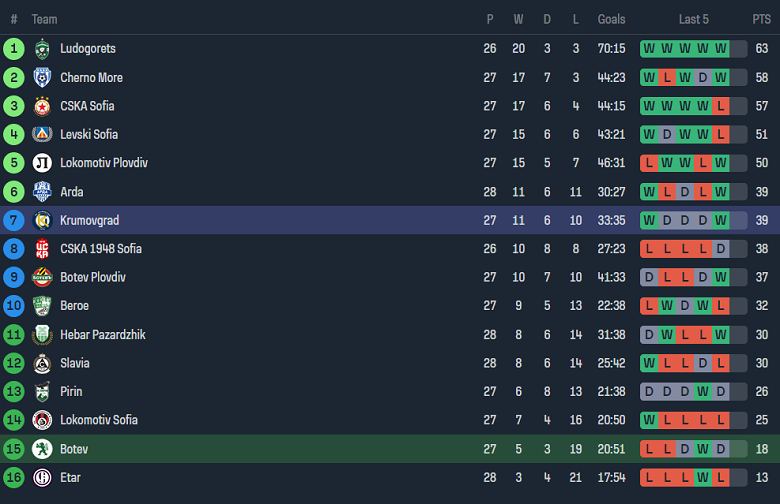Click the Cherno More team logo
Screen dimensions: 780x504
pyautogui.click(x=42, y=77)
